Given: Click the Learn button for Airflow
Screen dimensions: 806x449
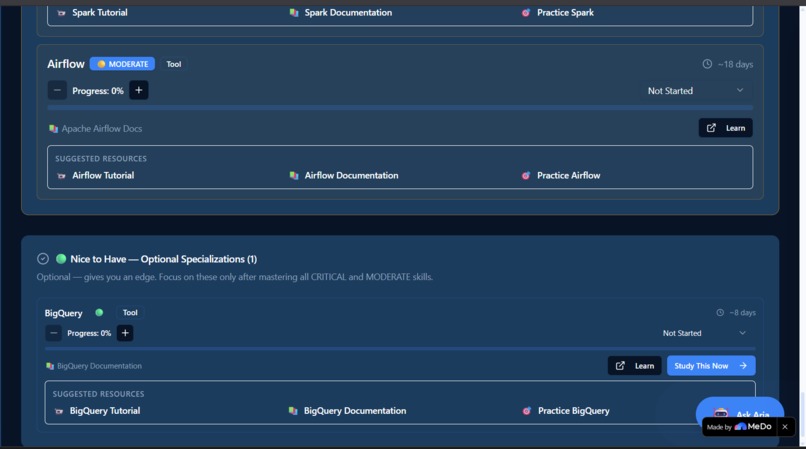Looking at the screenshot, I should pos(725,128).
